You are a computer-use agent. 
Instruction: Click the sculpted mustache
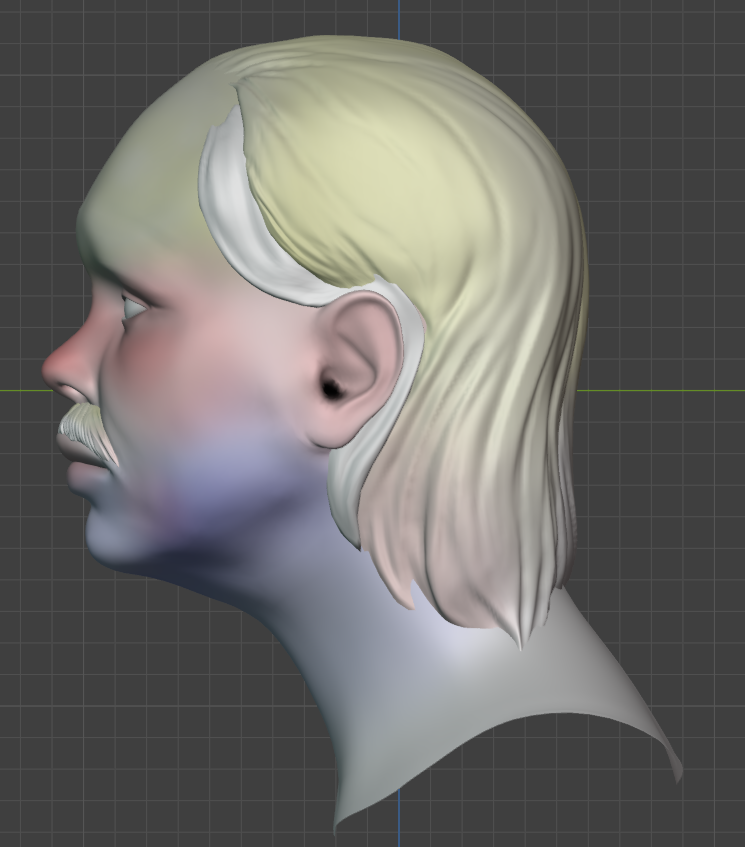pyautogui.click(x=88, y=433)
